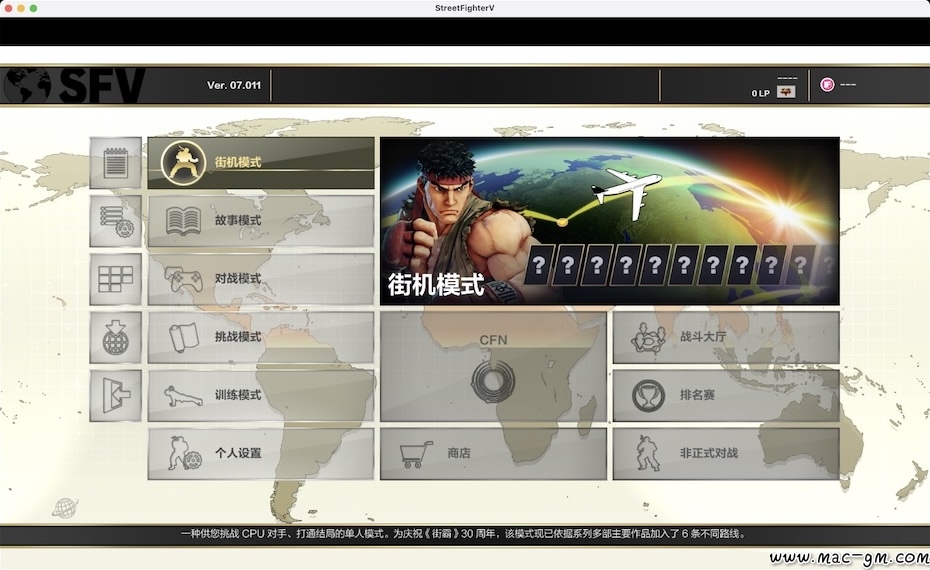Click the large 街机模式 banner title
The height and width of the screenshot is (570, 930).
click(436, 285)
